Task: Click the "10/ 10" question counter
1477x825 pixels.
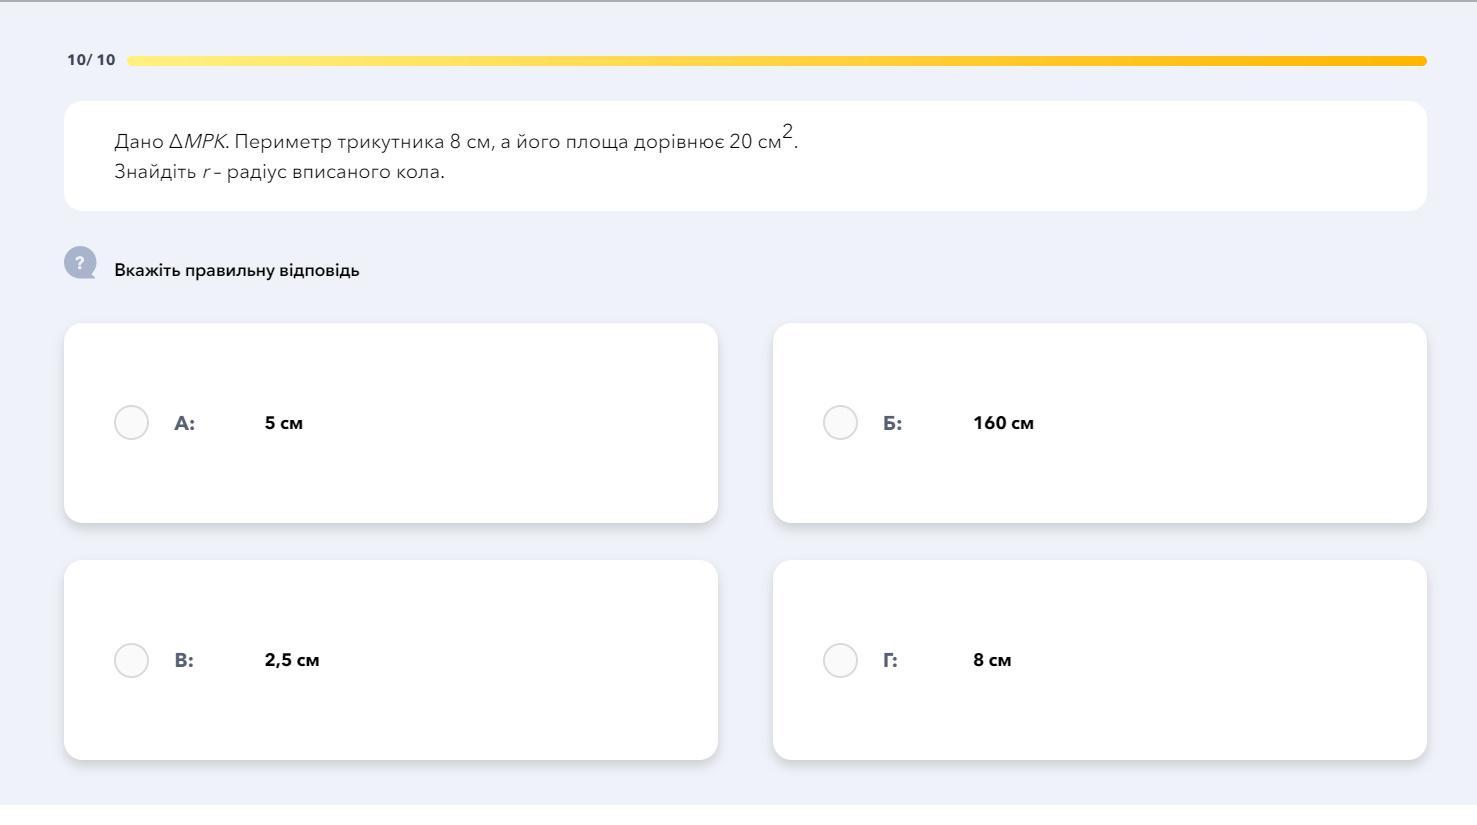Action: (x=91, y=60)
